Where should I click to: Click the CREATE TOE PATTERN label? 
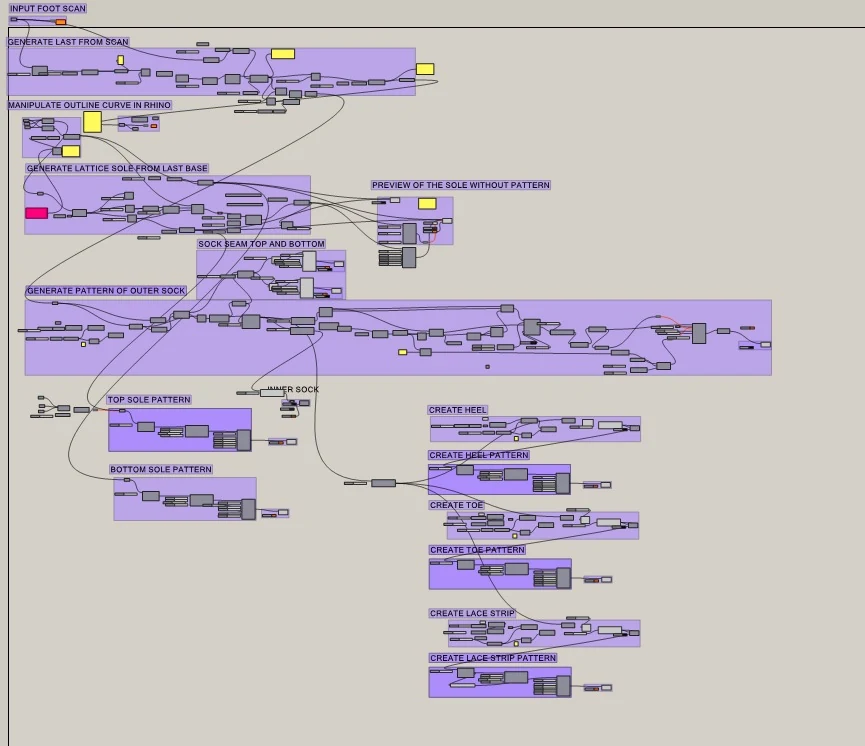coord(477,550)
